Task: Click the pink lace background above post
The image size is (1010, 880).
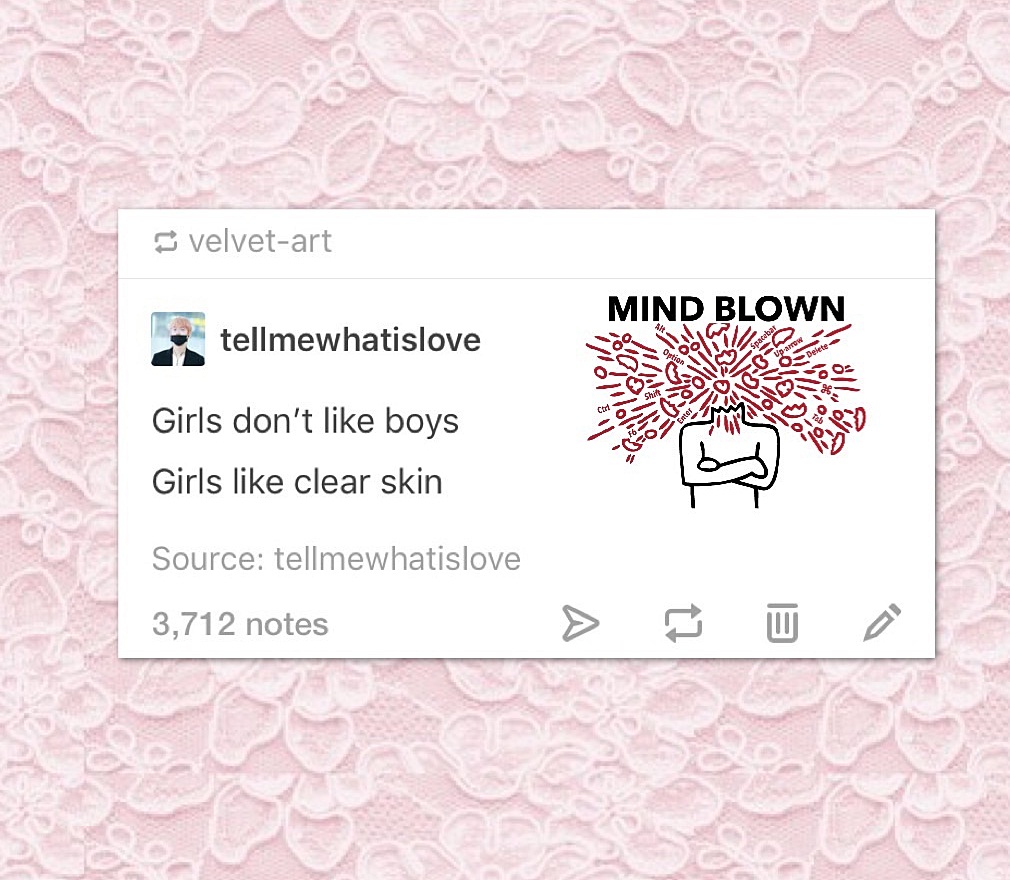Action: pyautogui.click(x=505, y=103)
